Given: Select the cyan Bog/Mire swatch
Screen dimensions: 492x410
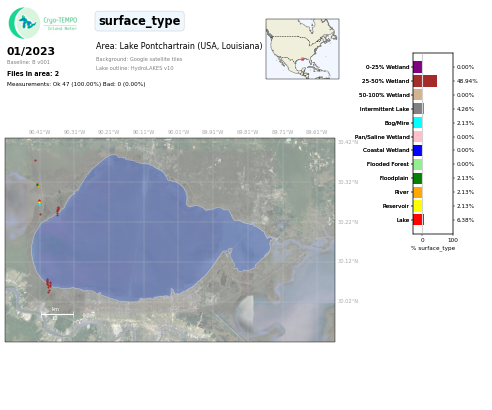Looking at the screenshot, I should [x=418, y=123].
